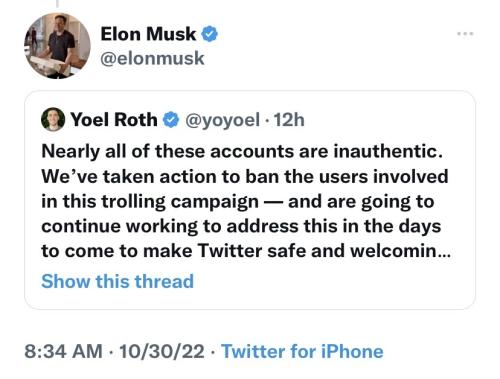500x379 pixels.
Task: Click the thread connector line above the avatar
Action: [x=57, y=3]
